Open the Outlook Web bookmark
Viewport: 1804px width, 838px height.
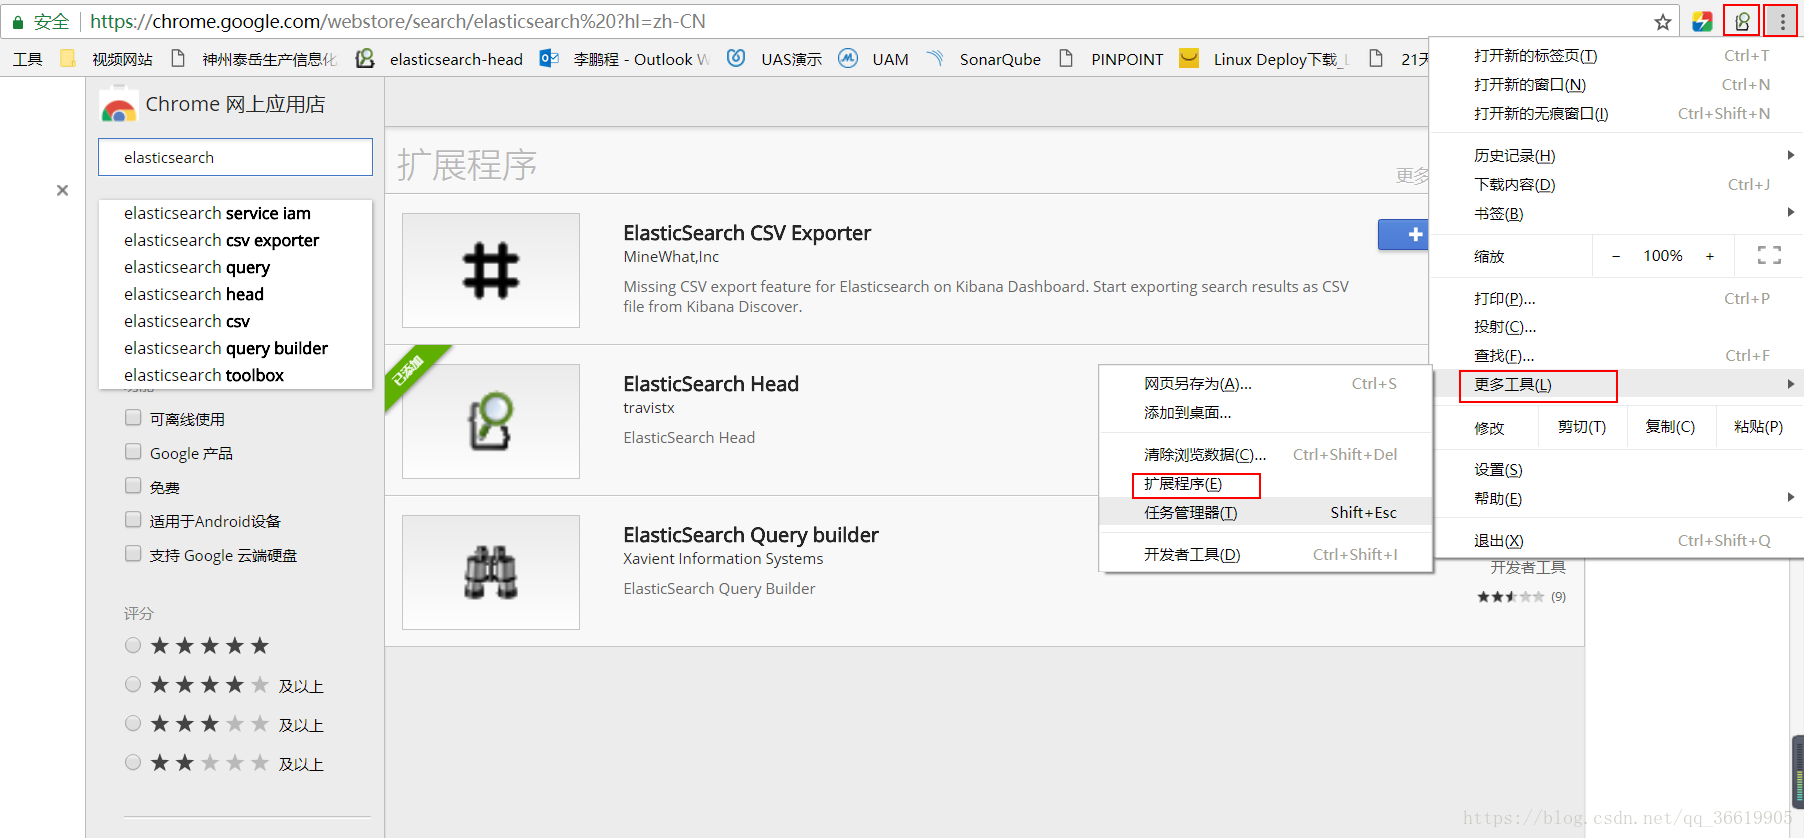[x=625, y=59]
